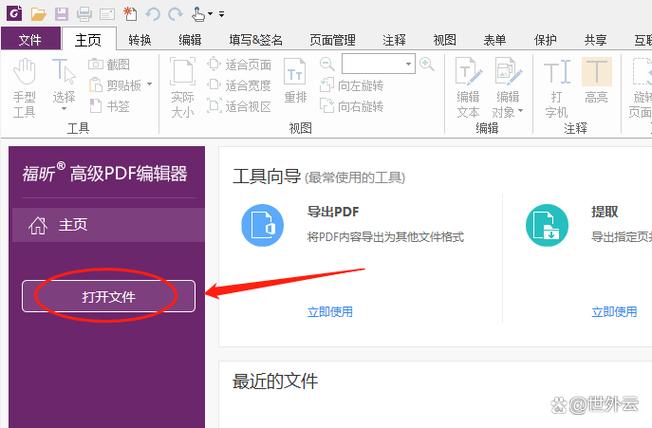Select 主页 in the purple sidebar
Image resolution: width=652 pixels, height=428 pixels.
109,225
